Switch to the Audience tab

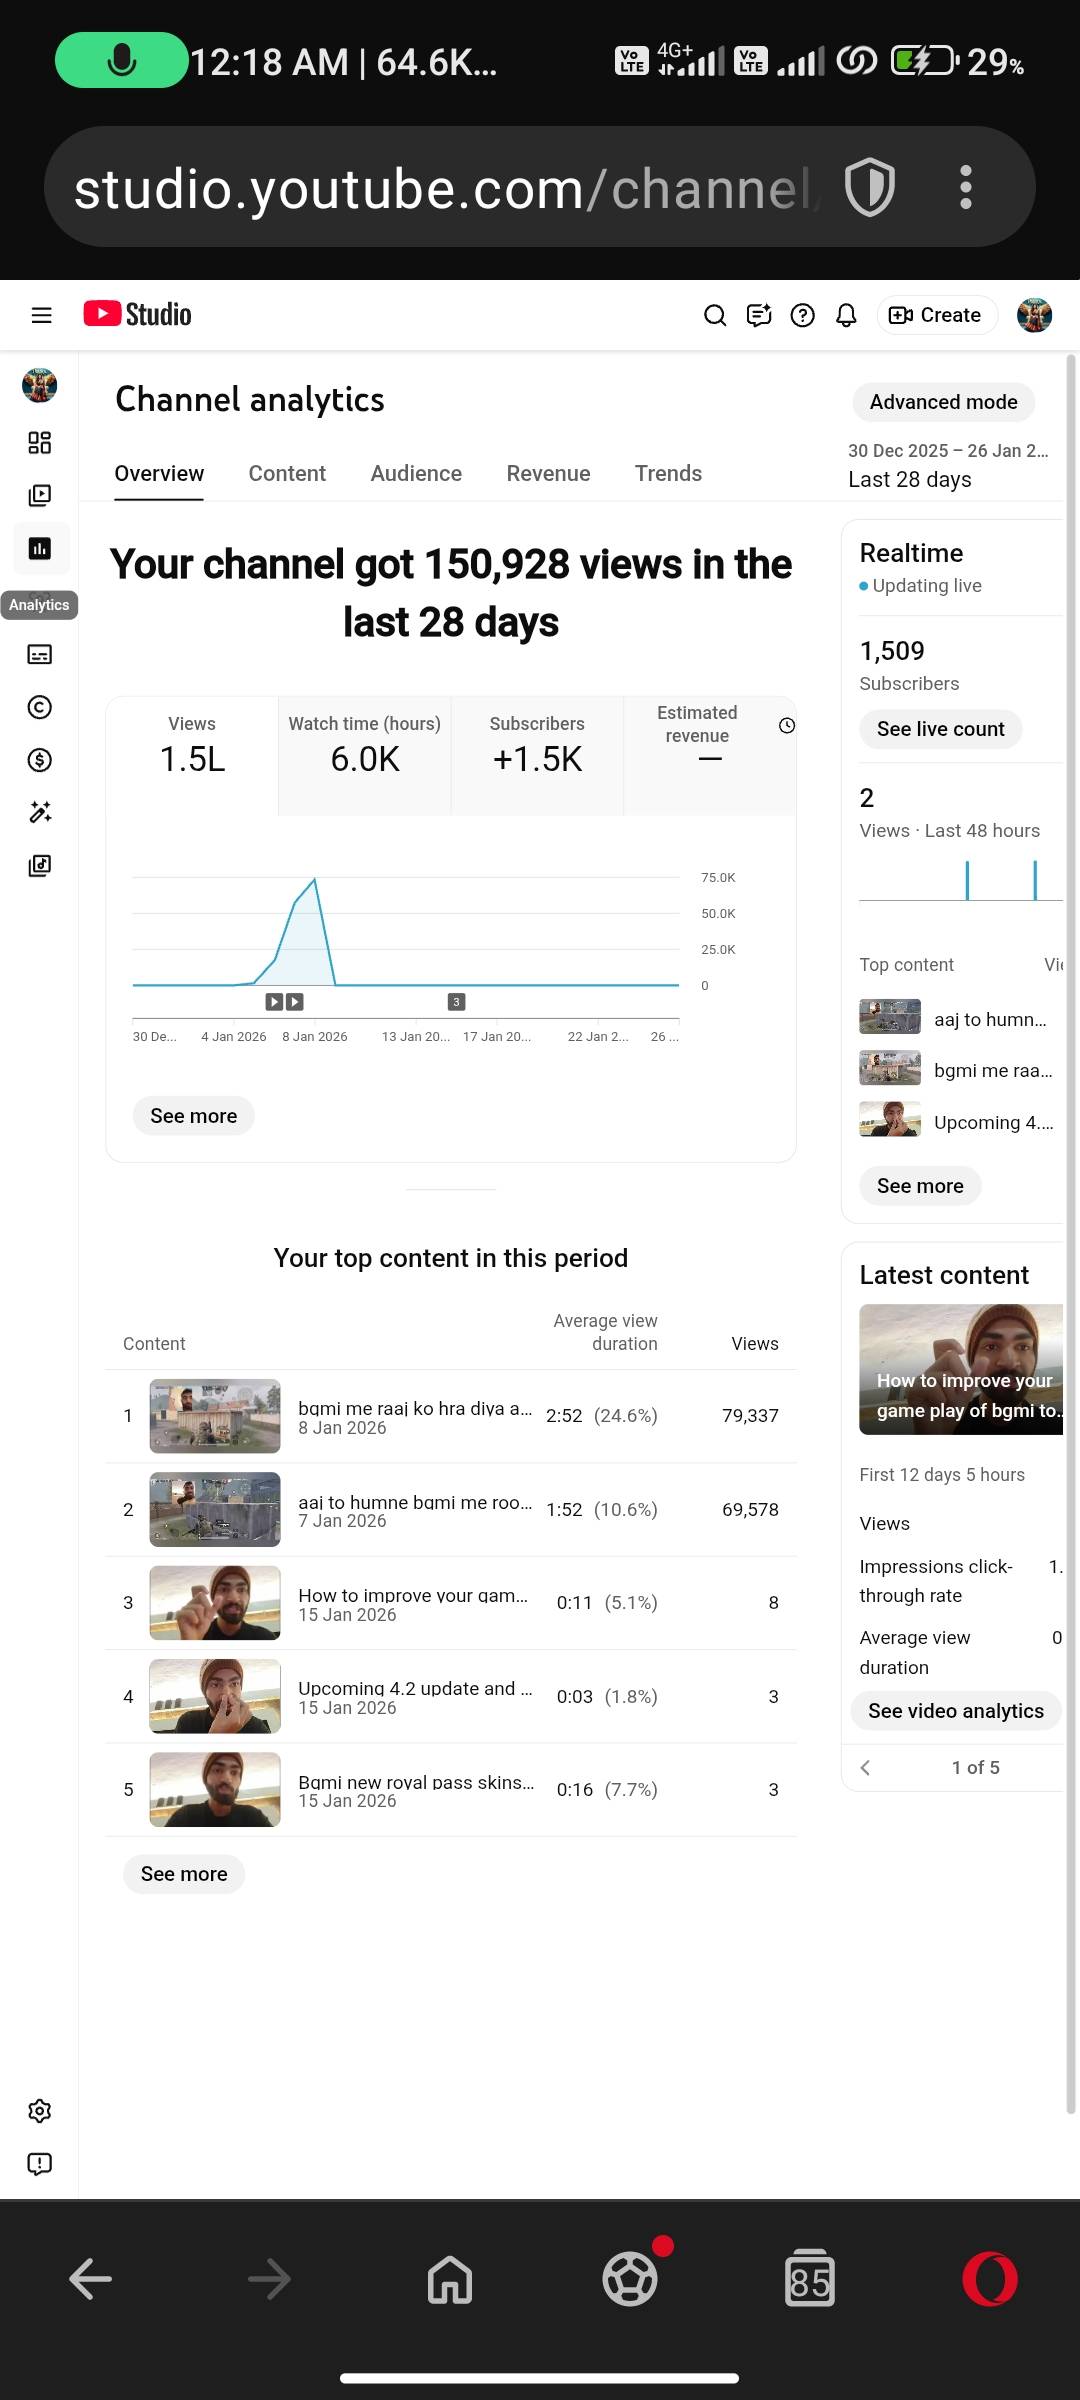pyautogui.click(x=416, y=474)
